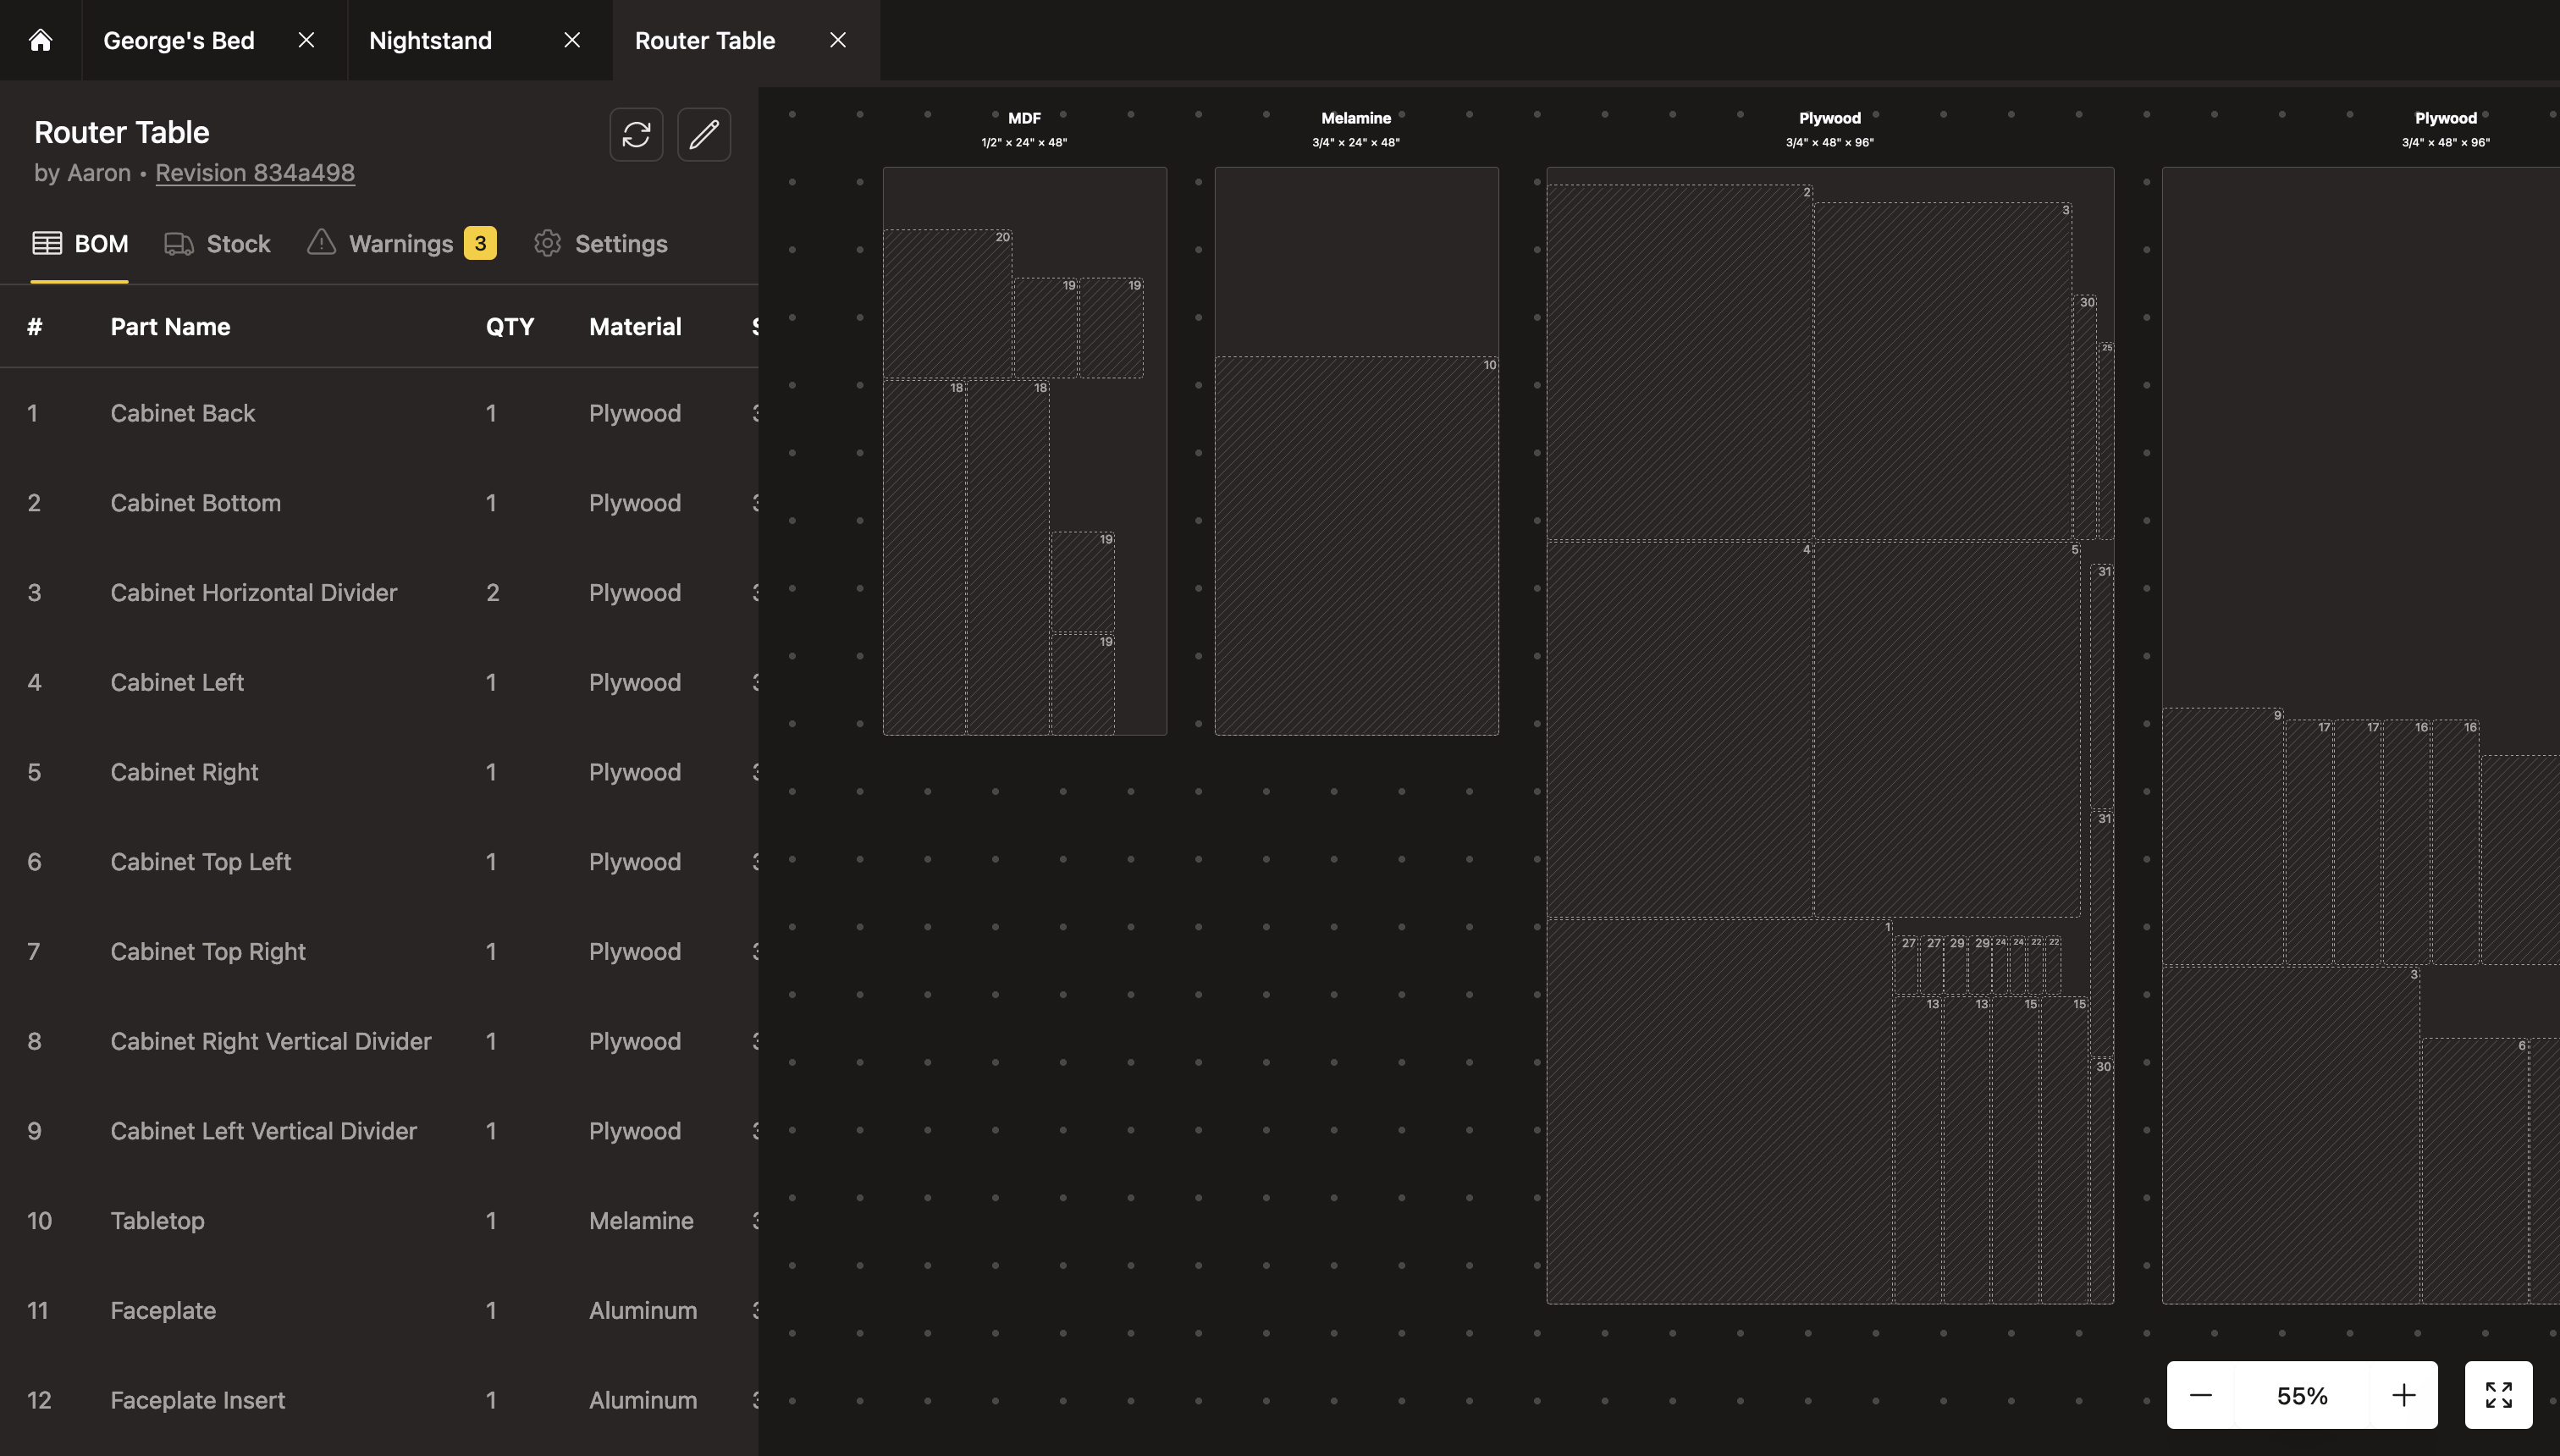Close the George's Bed tab

pos(307,40)
